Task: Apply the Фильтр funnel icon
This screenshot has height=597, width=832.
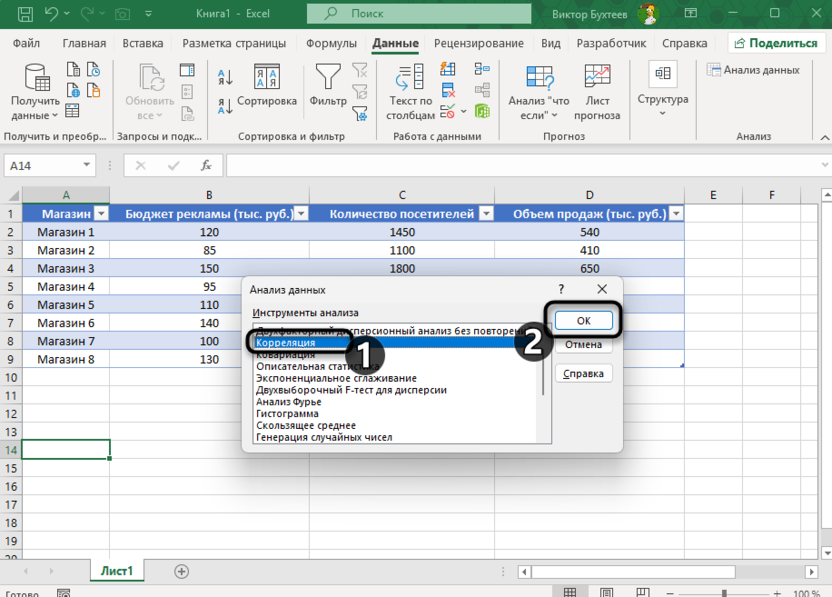Action: (x=328, y=78)
